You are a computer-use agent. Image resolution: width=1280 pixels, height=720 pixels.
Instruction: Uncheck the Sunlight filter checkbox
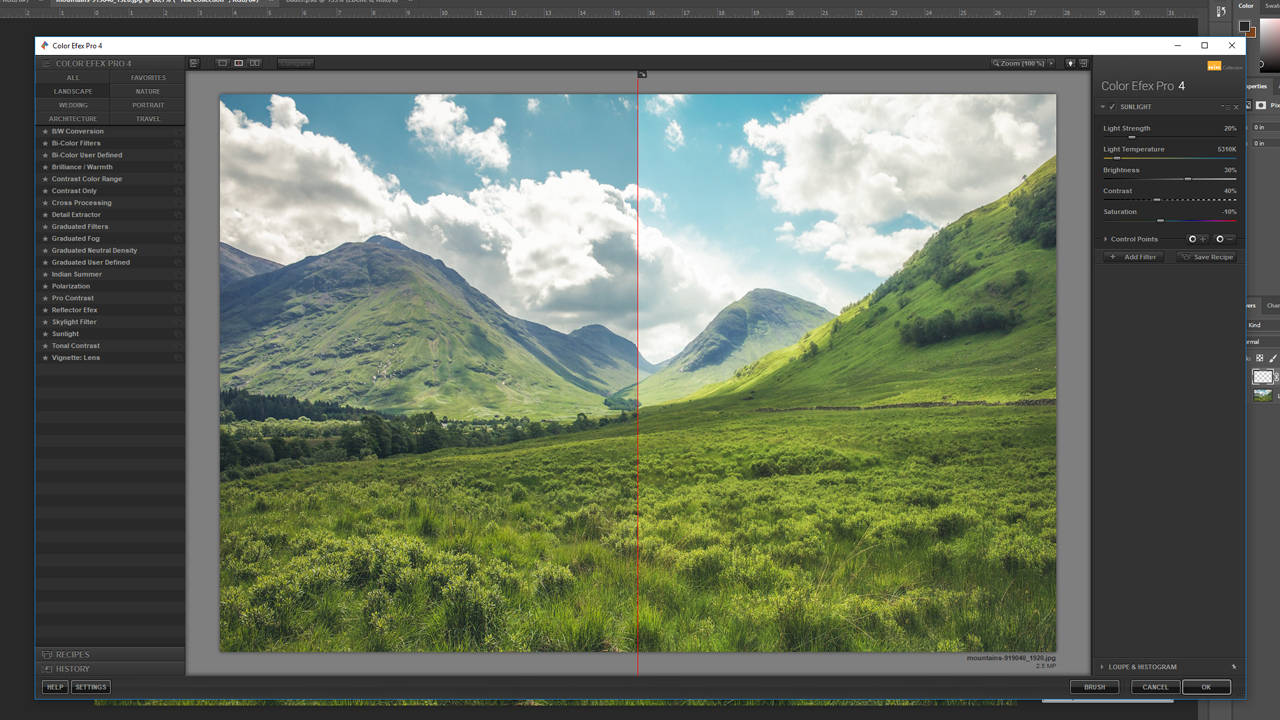(1112, 107)
